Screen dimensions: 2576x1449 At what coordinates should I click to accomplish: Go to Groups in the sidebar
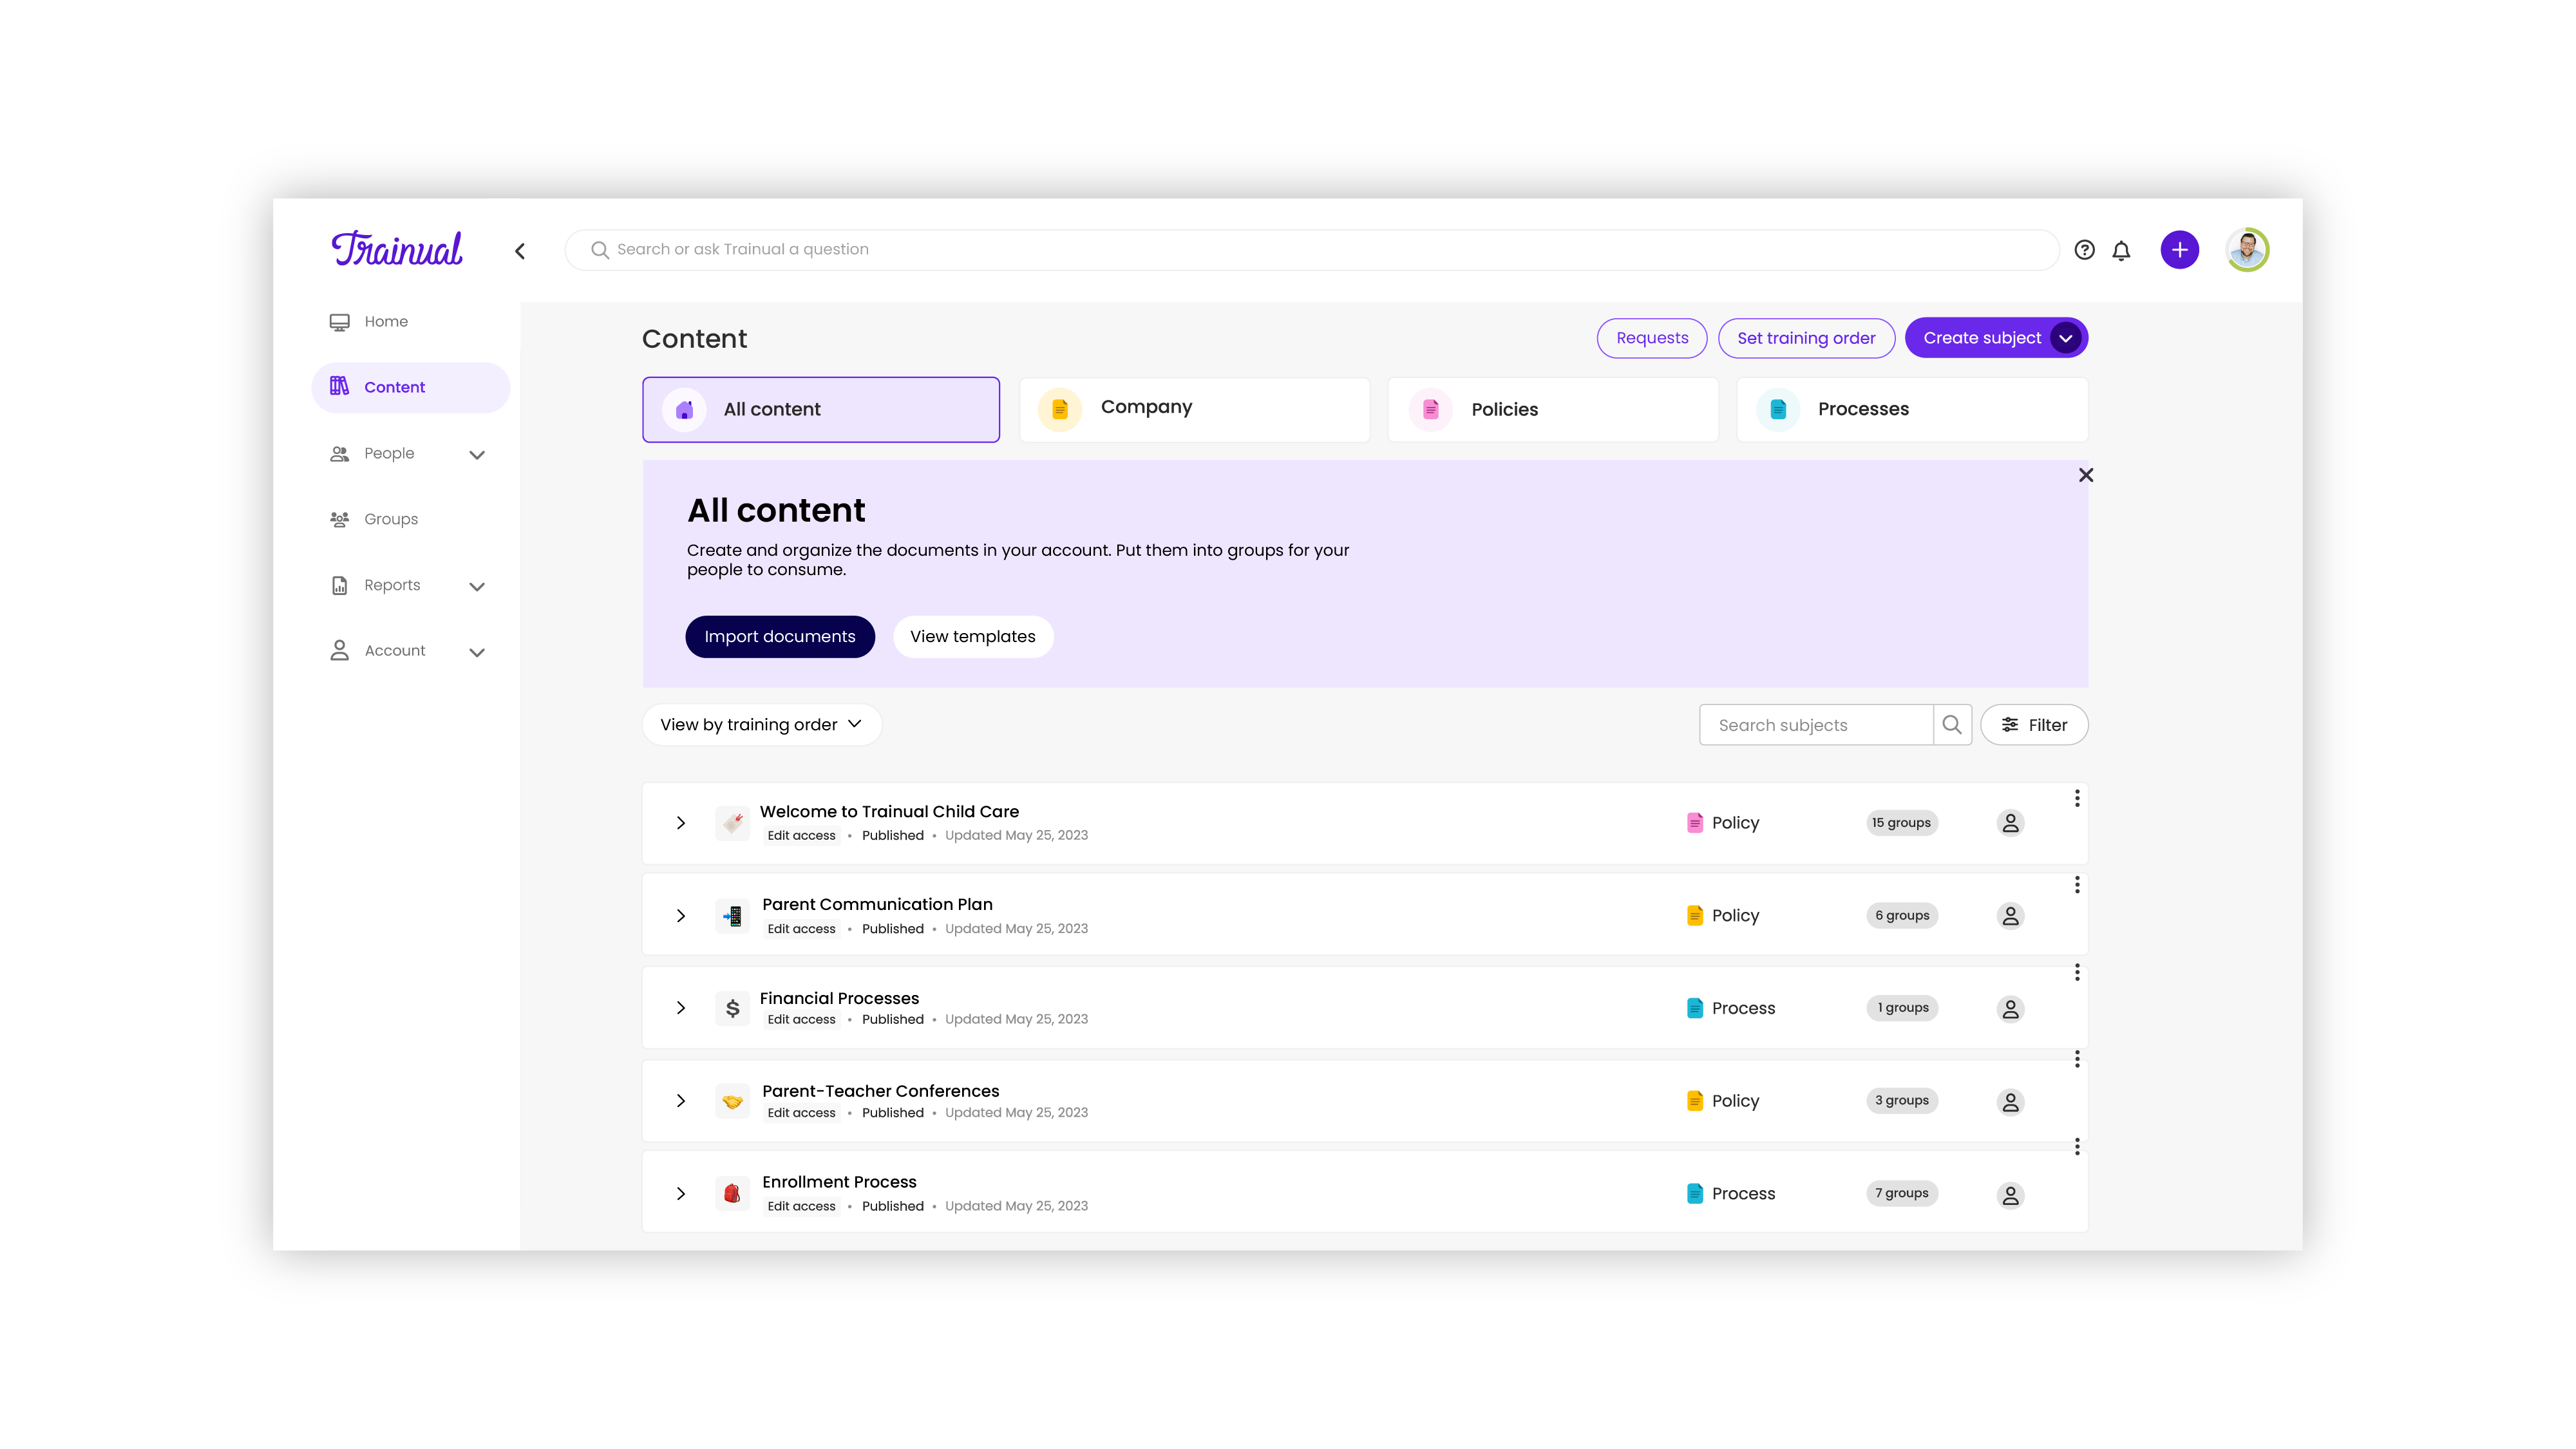pos(391,519)
